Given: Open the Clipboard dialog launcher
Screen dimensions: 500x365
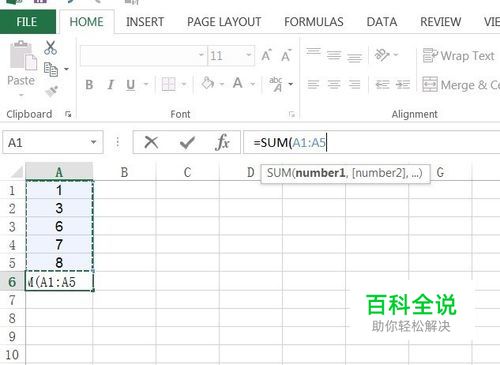Looking at the screenshot, I should coord(68,114).
